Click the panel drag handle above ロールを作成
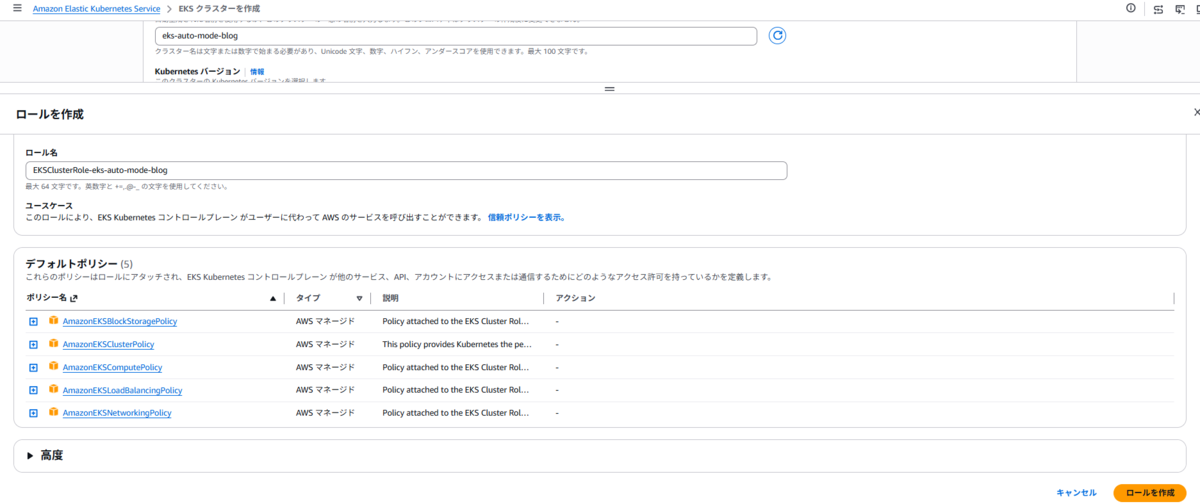This screenshot has width=1200, height=504. tap(608, 89)
